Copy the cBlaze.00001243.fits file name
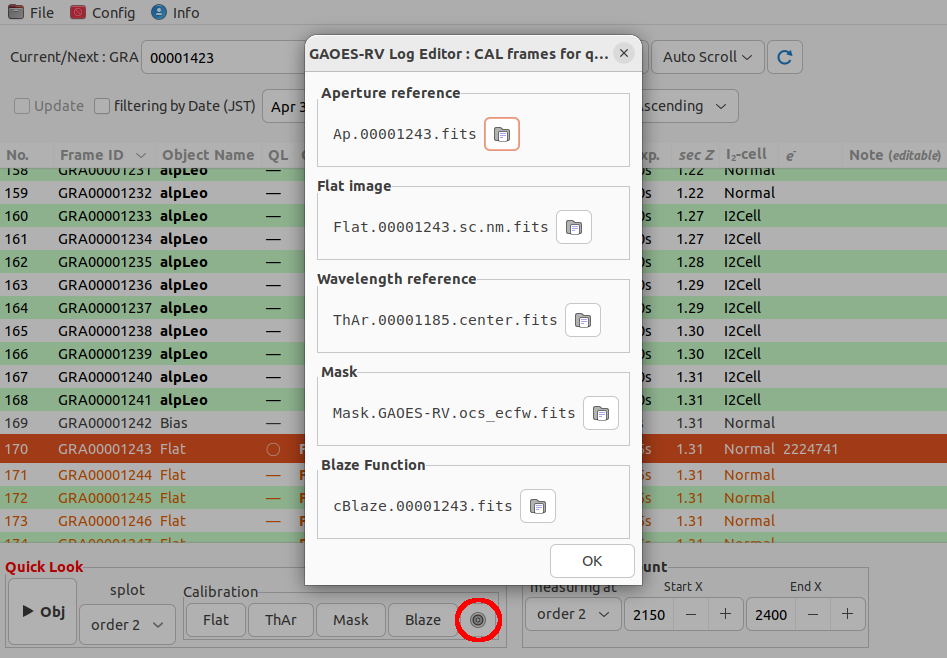 [538, 506]
